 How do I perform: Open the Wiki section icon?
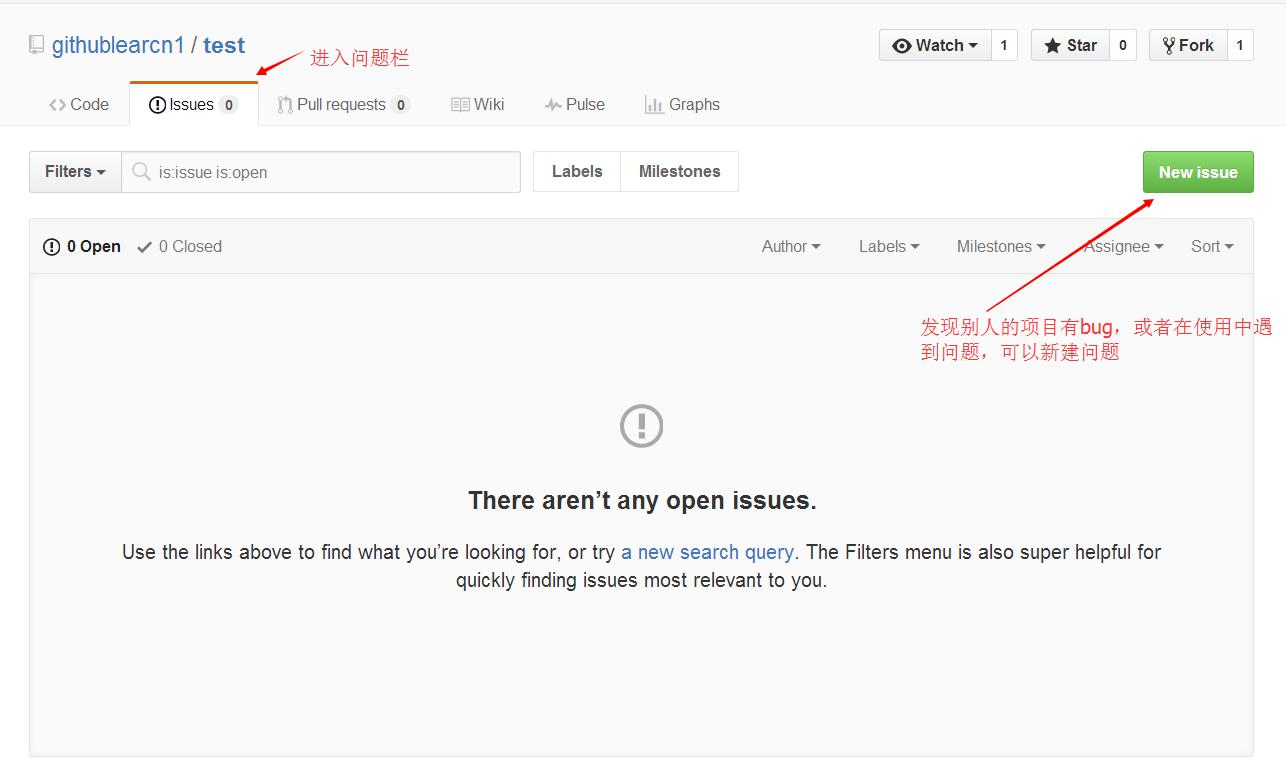coord(461,104)
